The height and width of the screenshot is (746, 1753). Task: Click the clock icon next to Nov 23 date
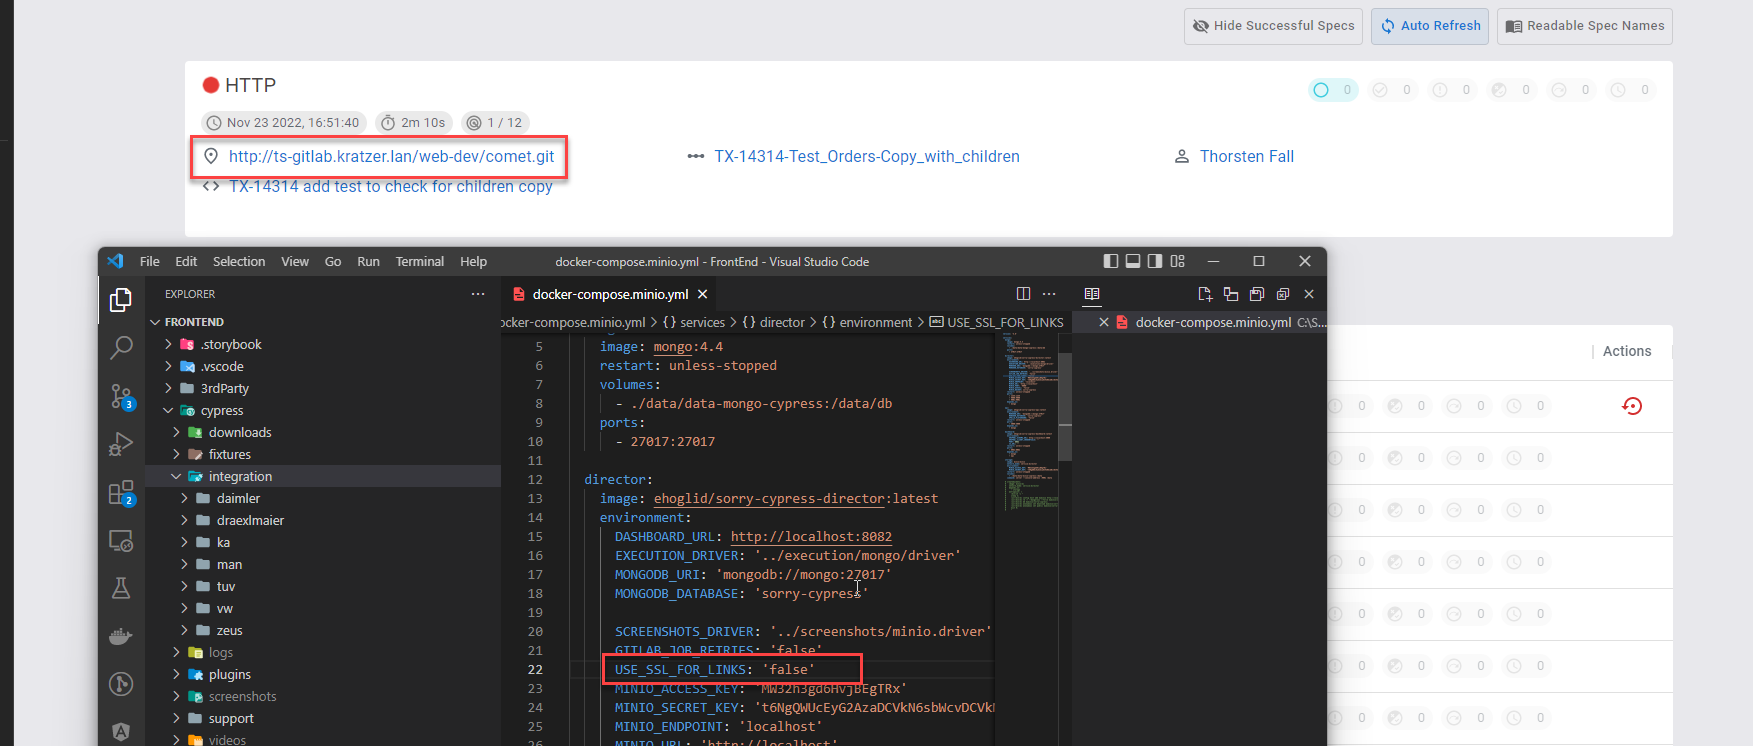(x=213, y=123)
